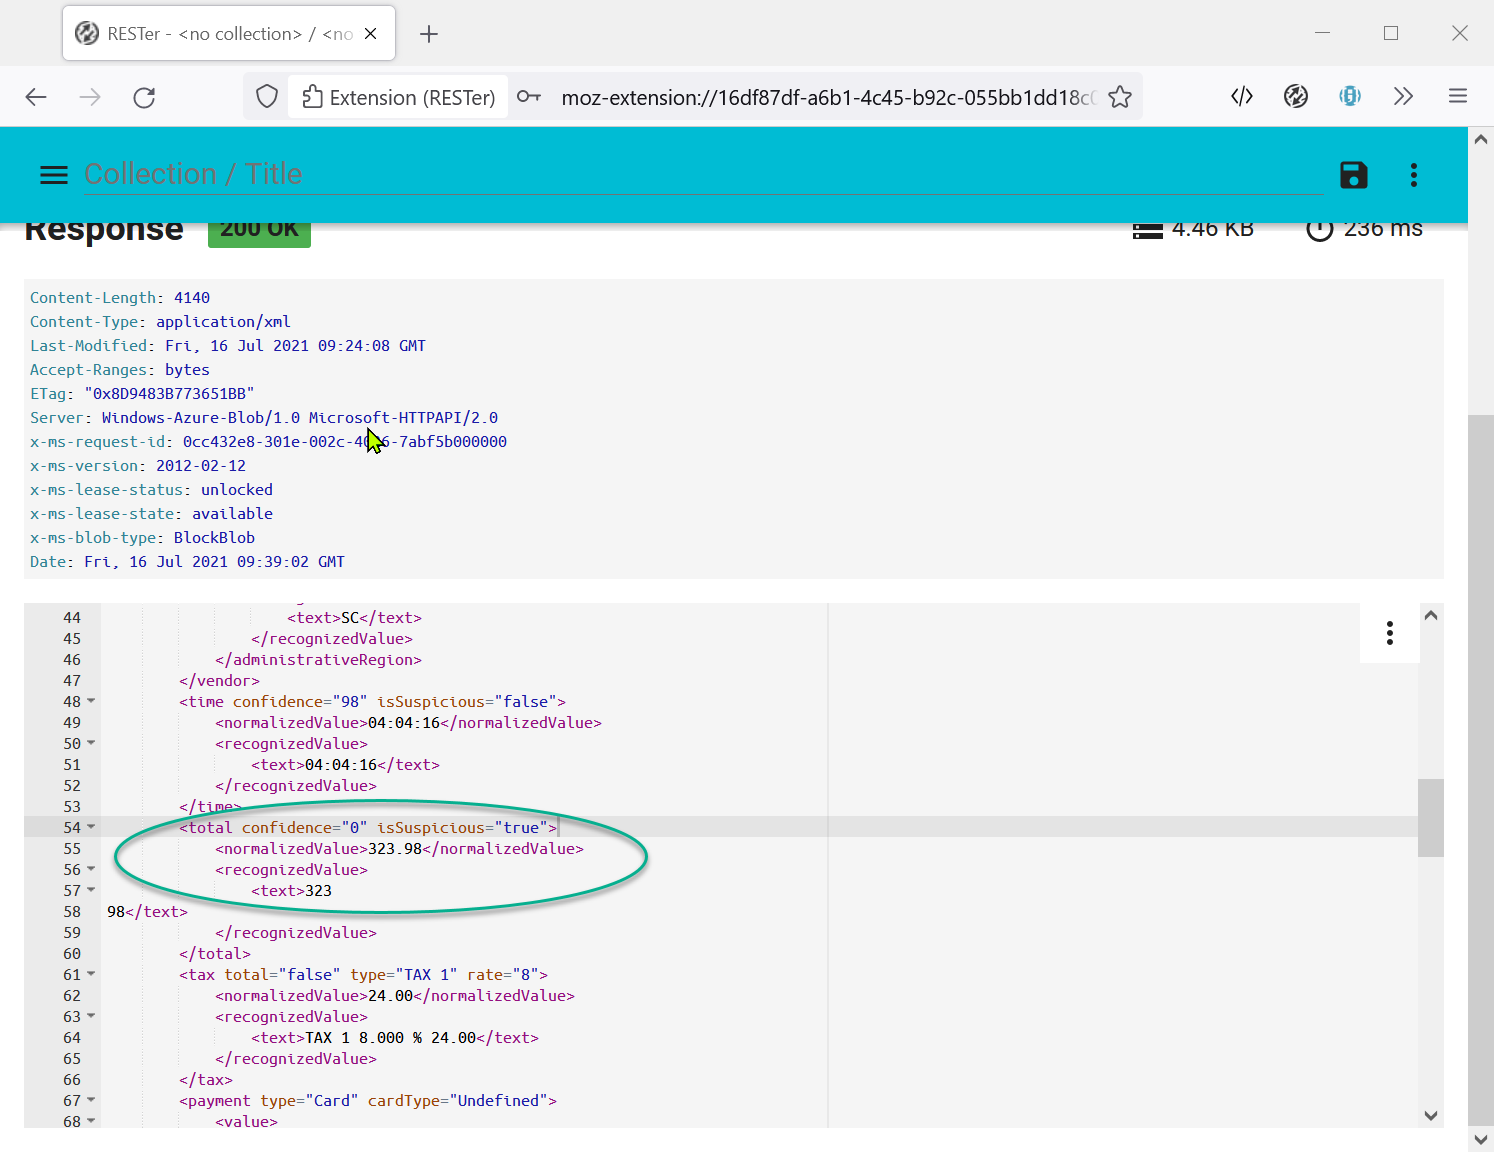The width and height of the screenshot is (1494, 1152).
Task: Open the Firefox application menu
Action: pos(1457,96)
